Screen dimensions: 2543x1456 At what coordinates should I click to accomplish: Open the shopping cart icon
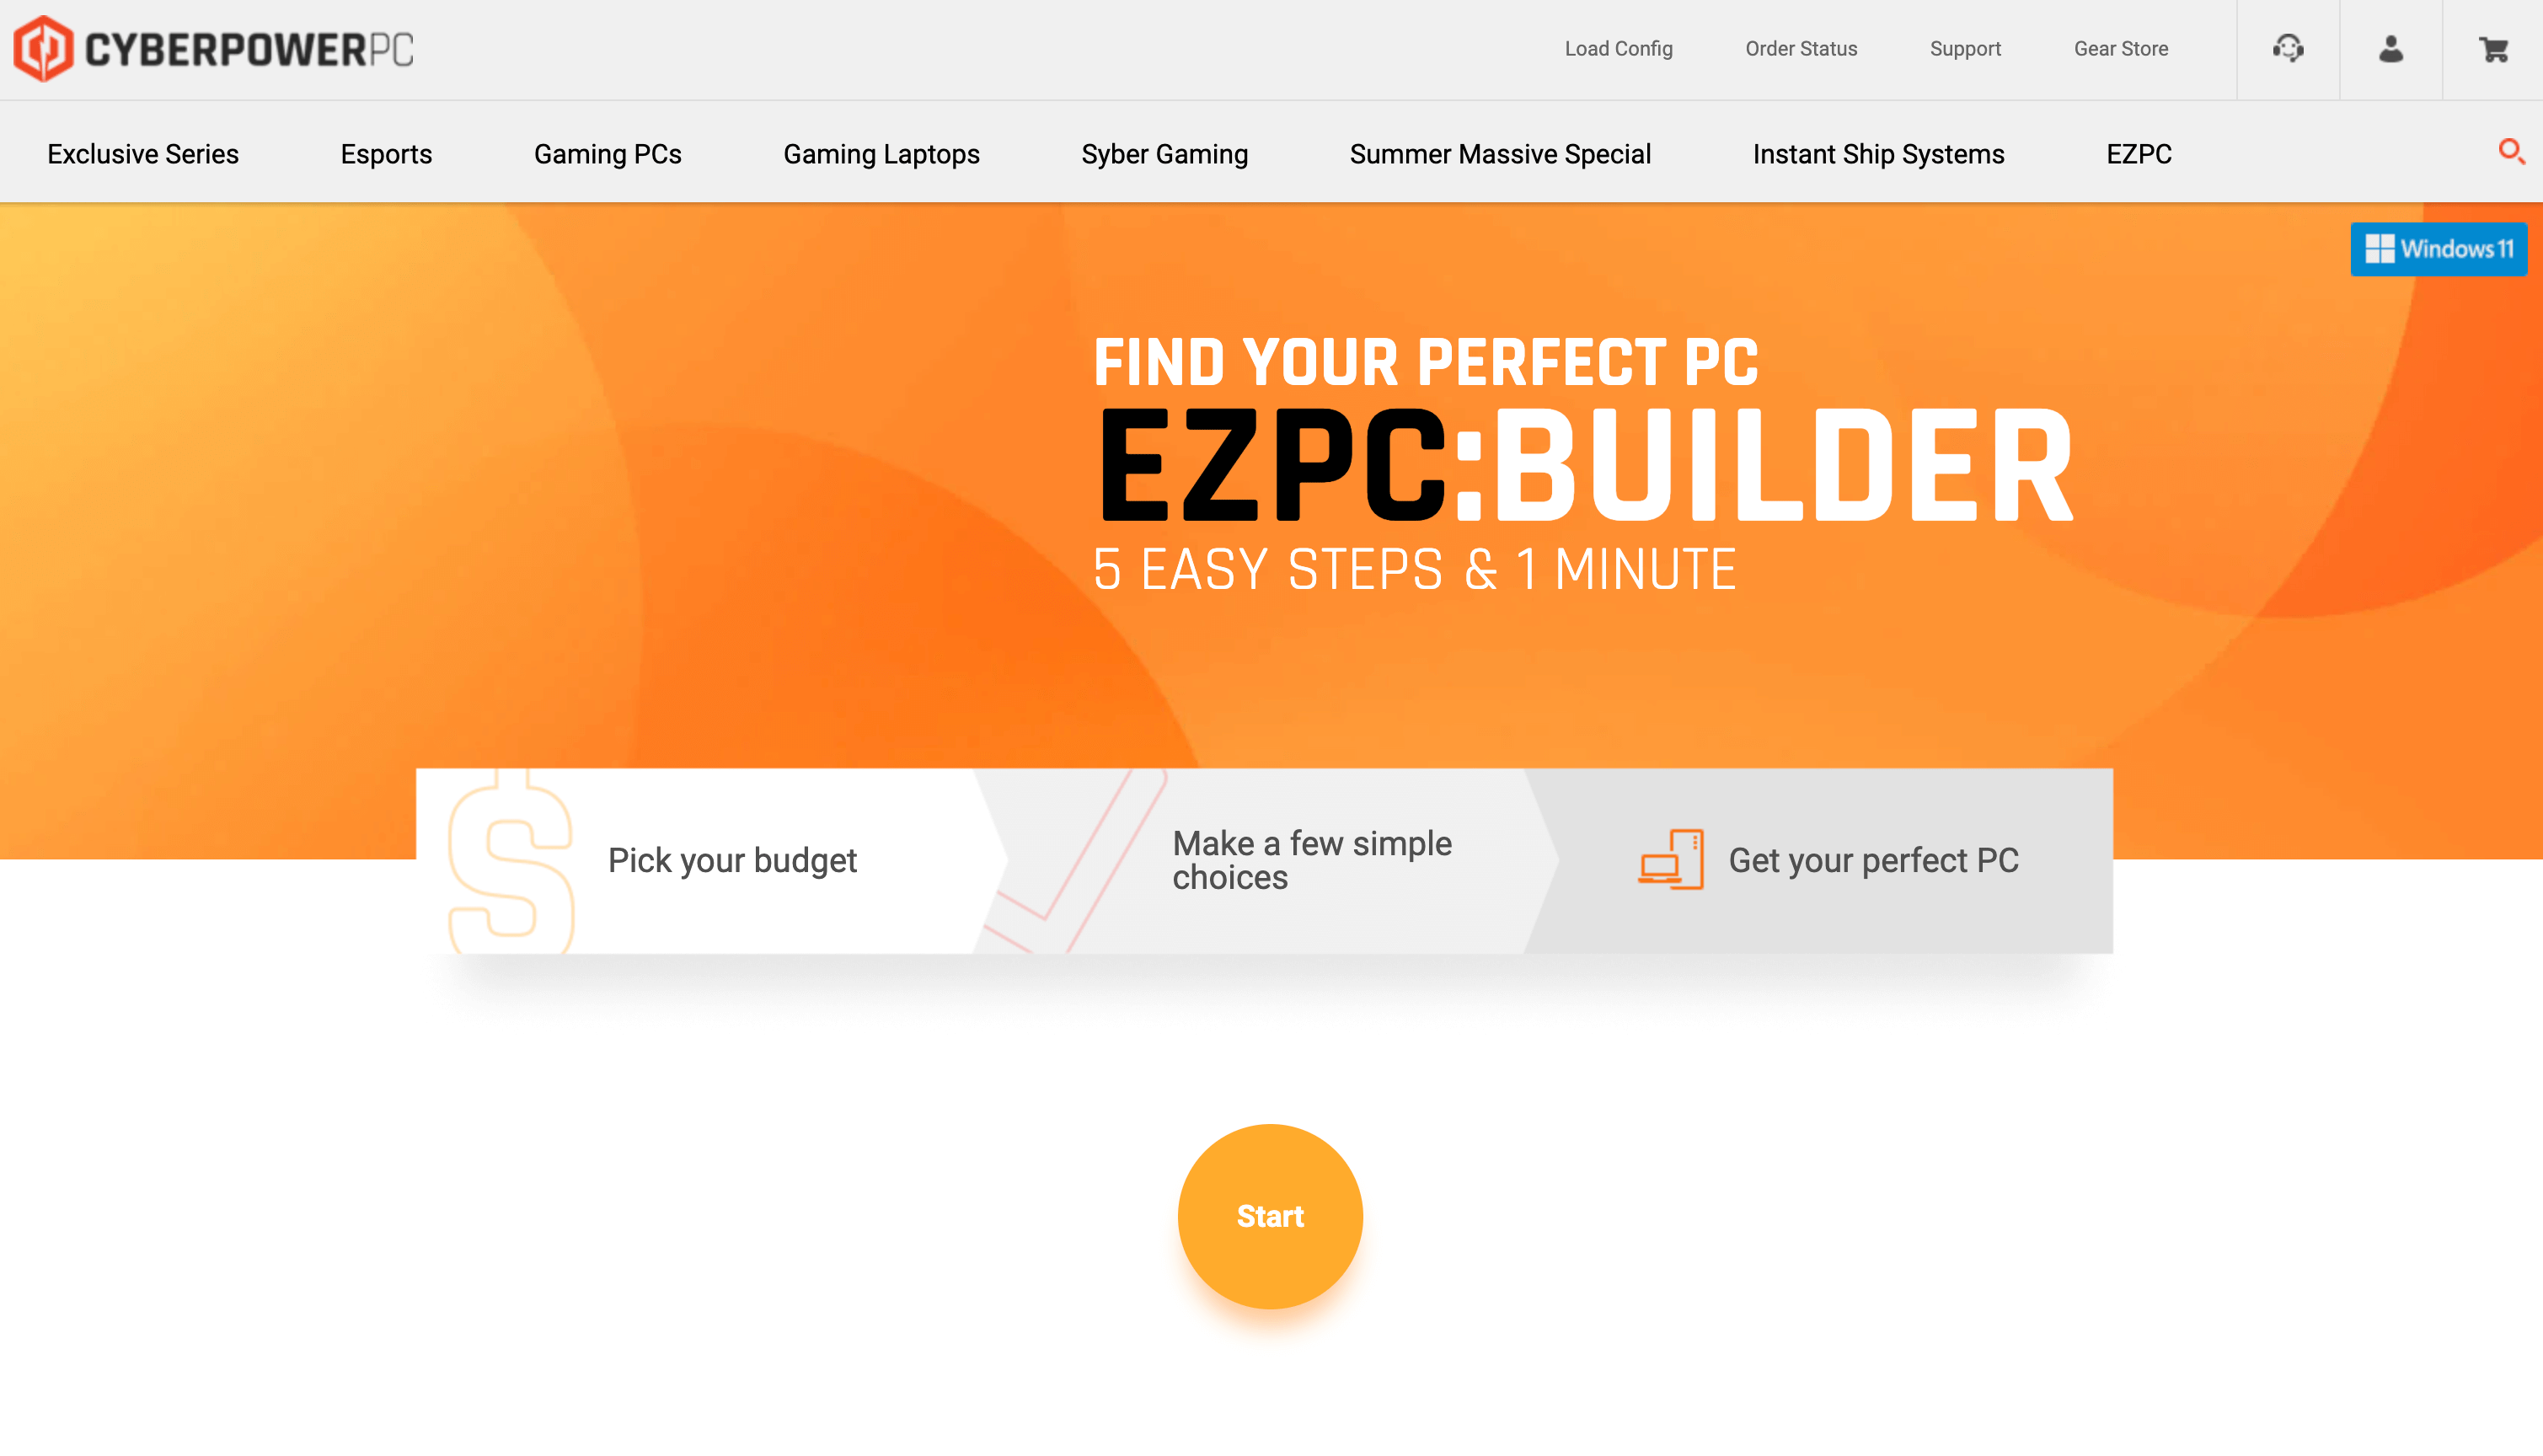tap(2494, 49)
